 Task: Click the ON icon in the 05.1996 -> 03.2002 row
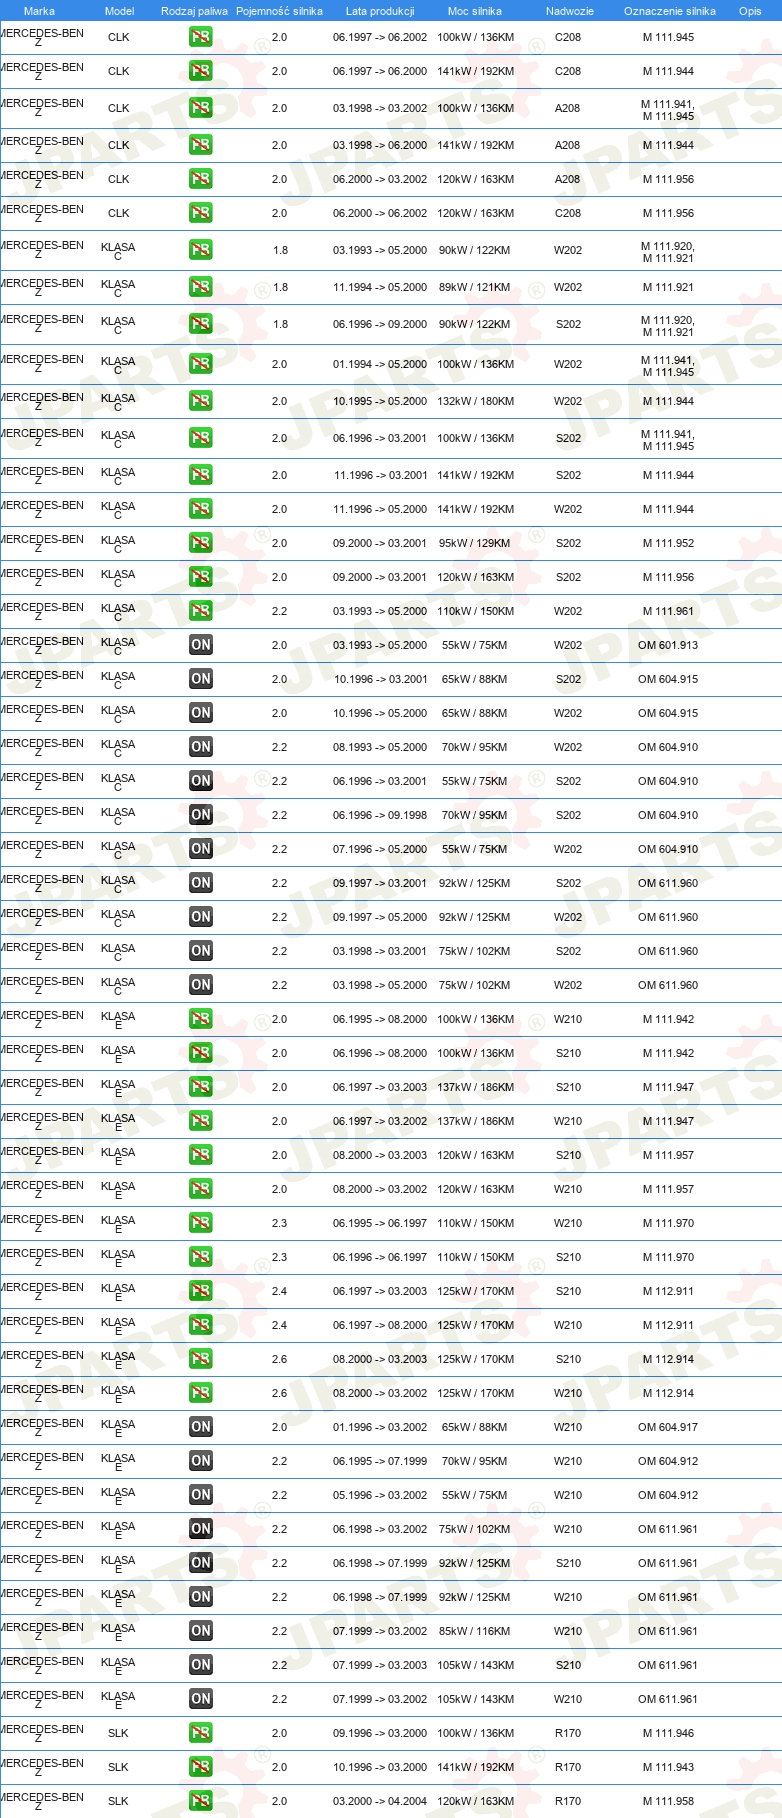point(201,1495)
